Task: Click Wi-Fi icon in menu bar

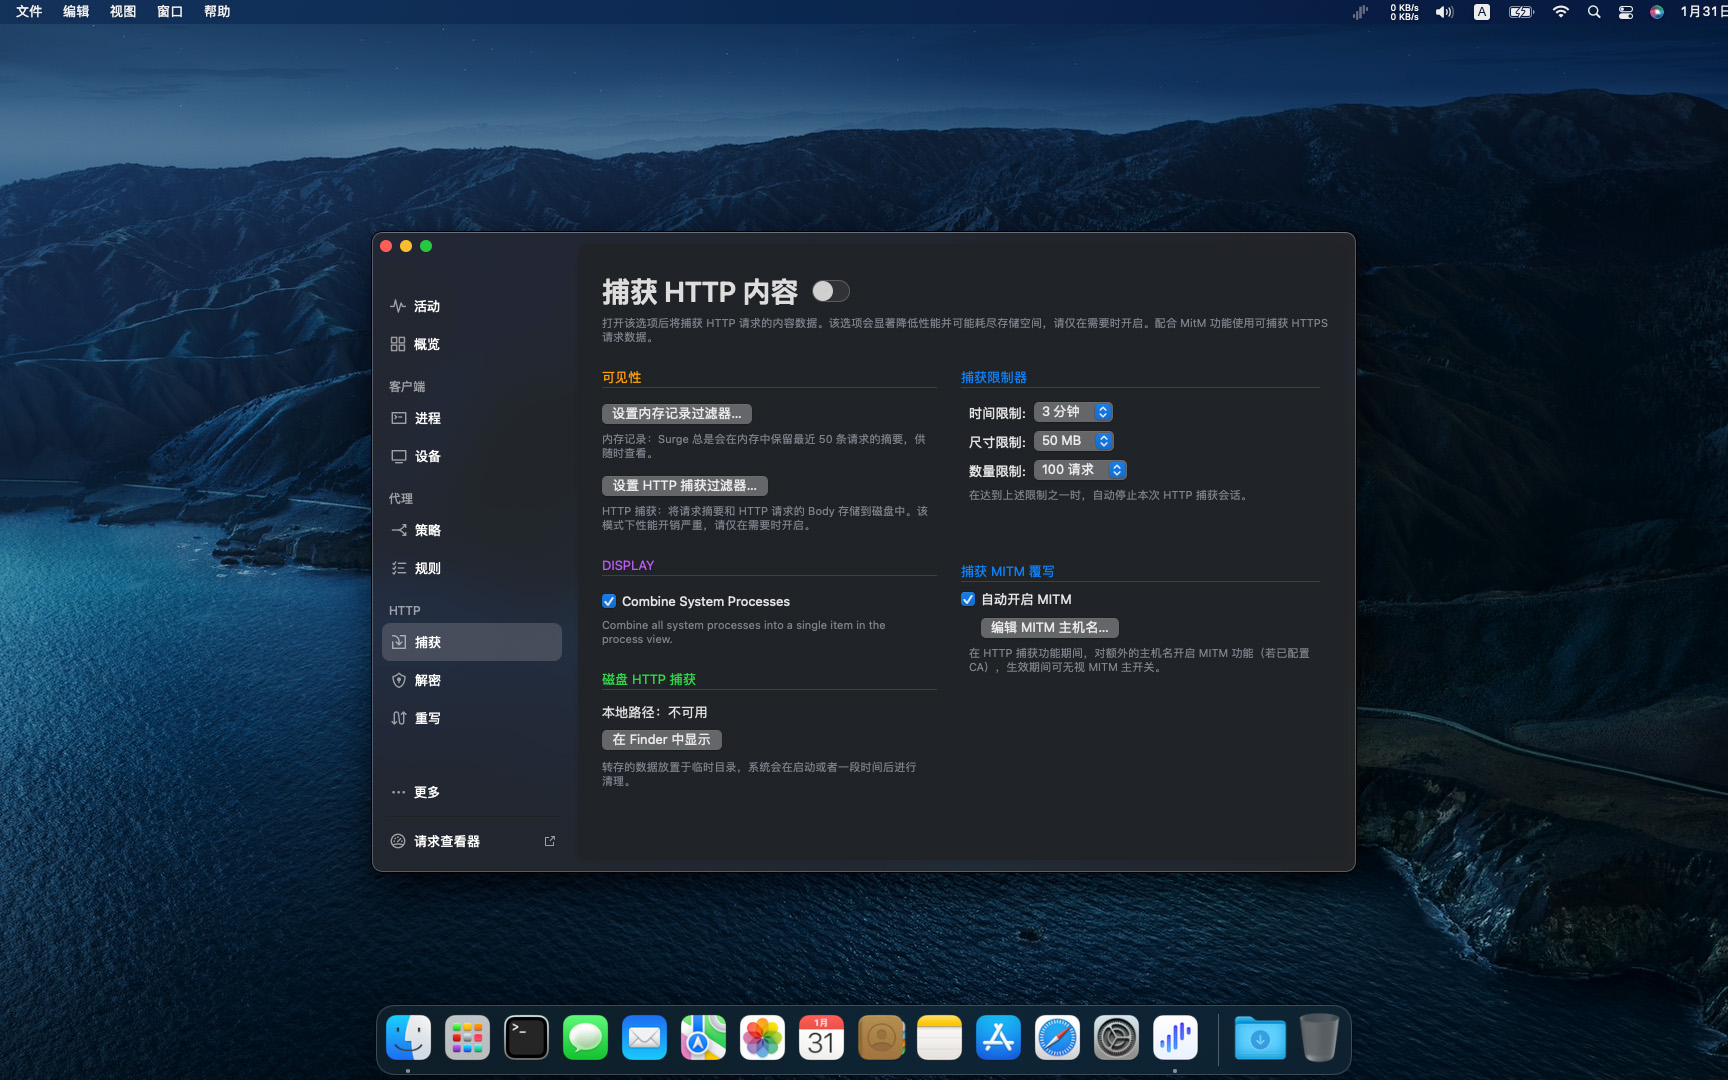Action: [1561, 12]
